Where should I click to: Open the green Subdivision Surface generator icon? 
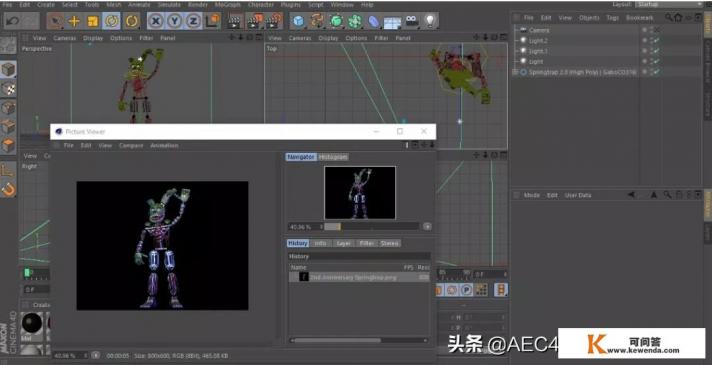pyautogui.click(x=336, y=21)
